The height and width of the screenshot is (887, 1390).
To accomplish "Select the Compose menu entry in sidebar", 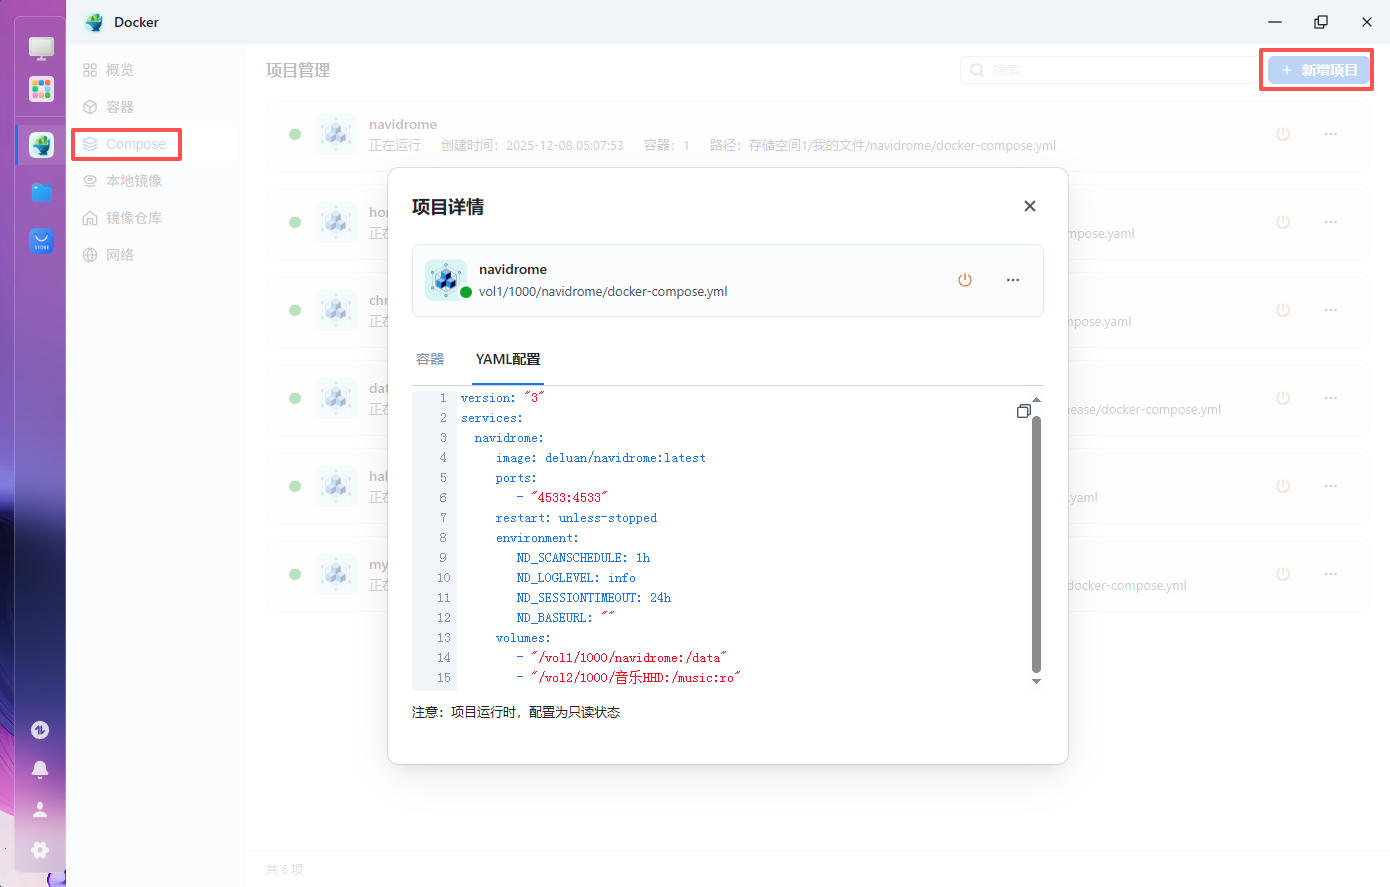I will [x=126, y=144].
